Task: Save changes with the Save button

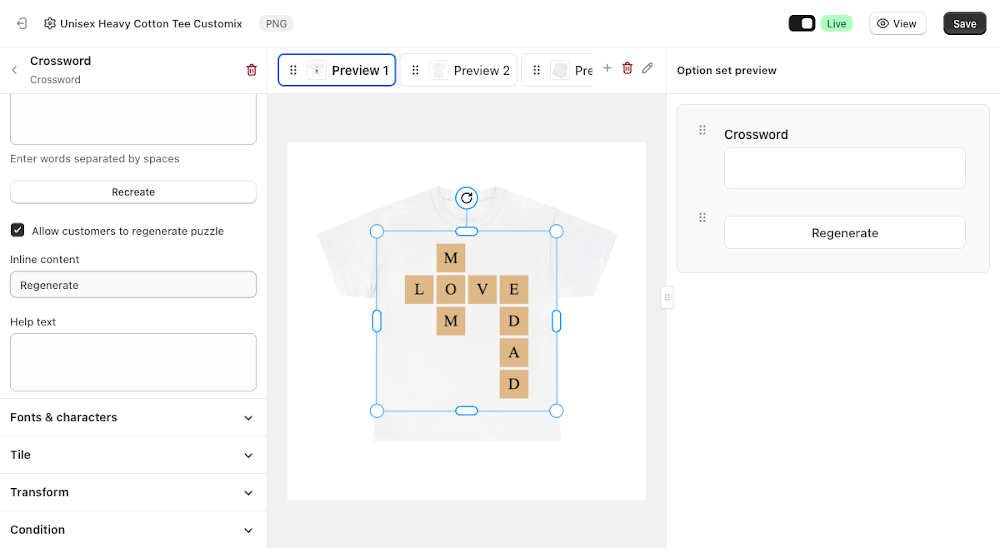Action: 964,24
